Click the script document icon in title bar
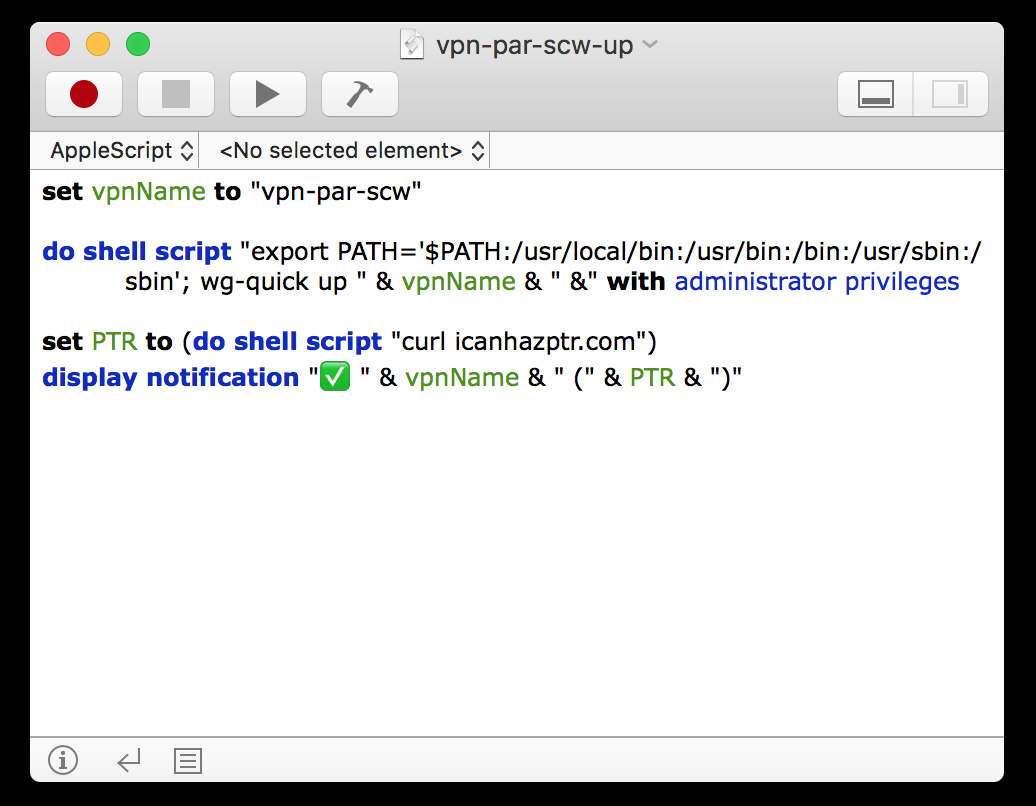Image resolution: width=1036 pixels, height=806 pixels. (412, 45)
